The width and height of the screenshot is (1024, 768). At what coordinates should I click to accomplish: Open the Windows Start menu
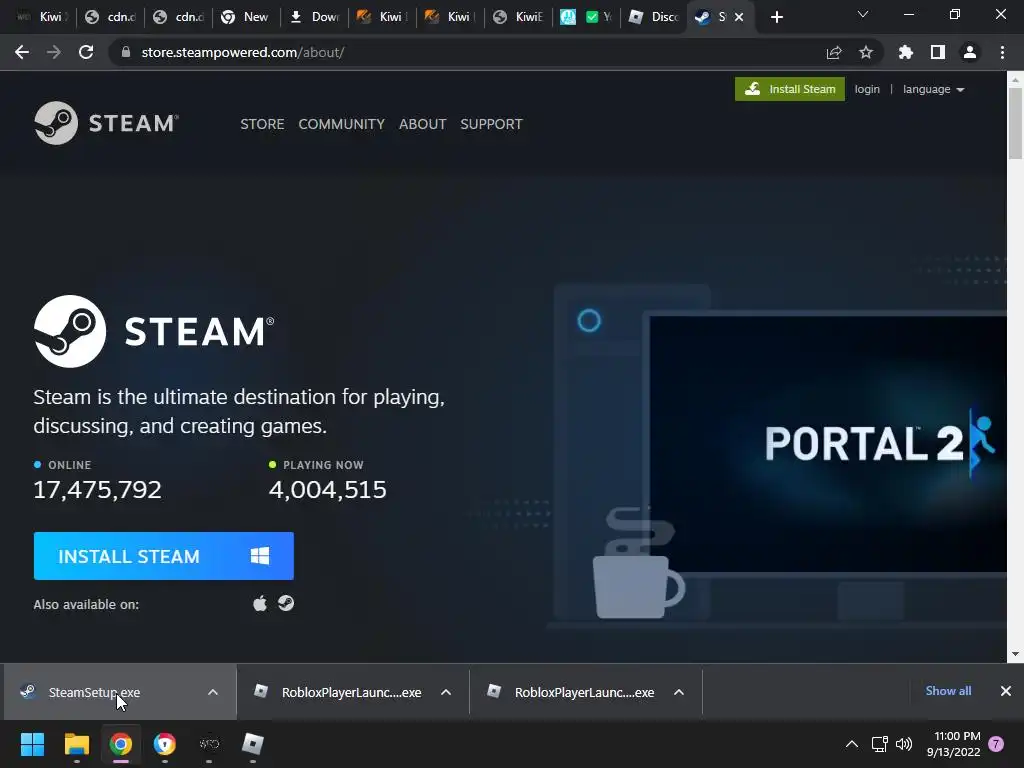(32, 744)
